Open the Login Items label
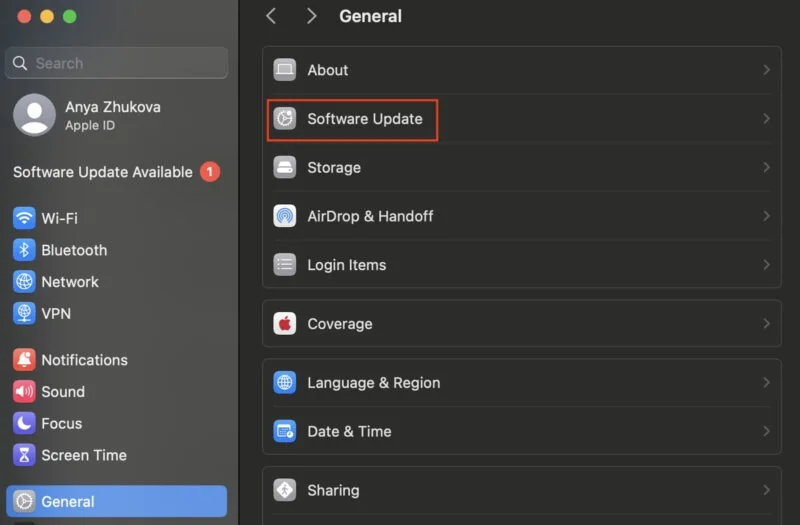Screen dimensions: 800x525 (346, 265)
